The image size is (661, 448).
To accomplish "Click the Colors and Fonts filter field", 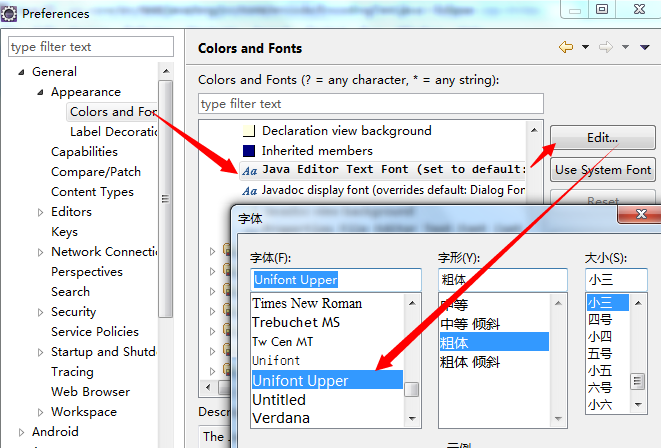I will pyautogui.click(x=370, y=104).
